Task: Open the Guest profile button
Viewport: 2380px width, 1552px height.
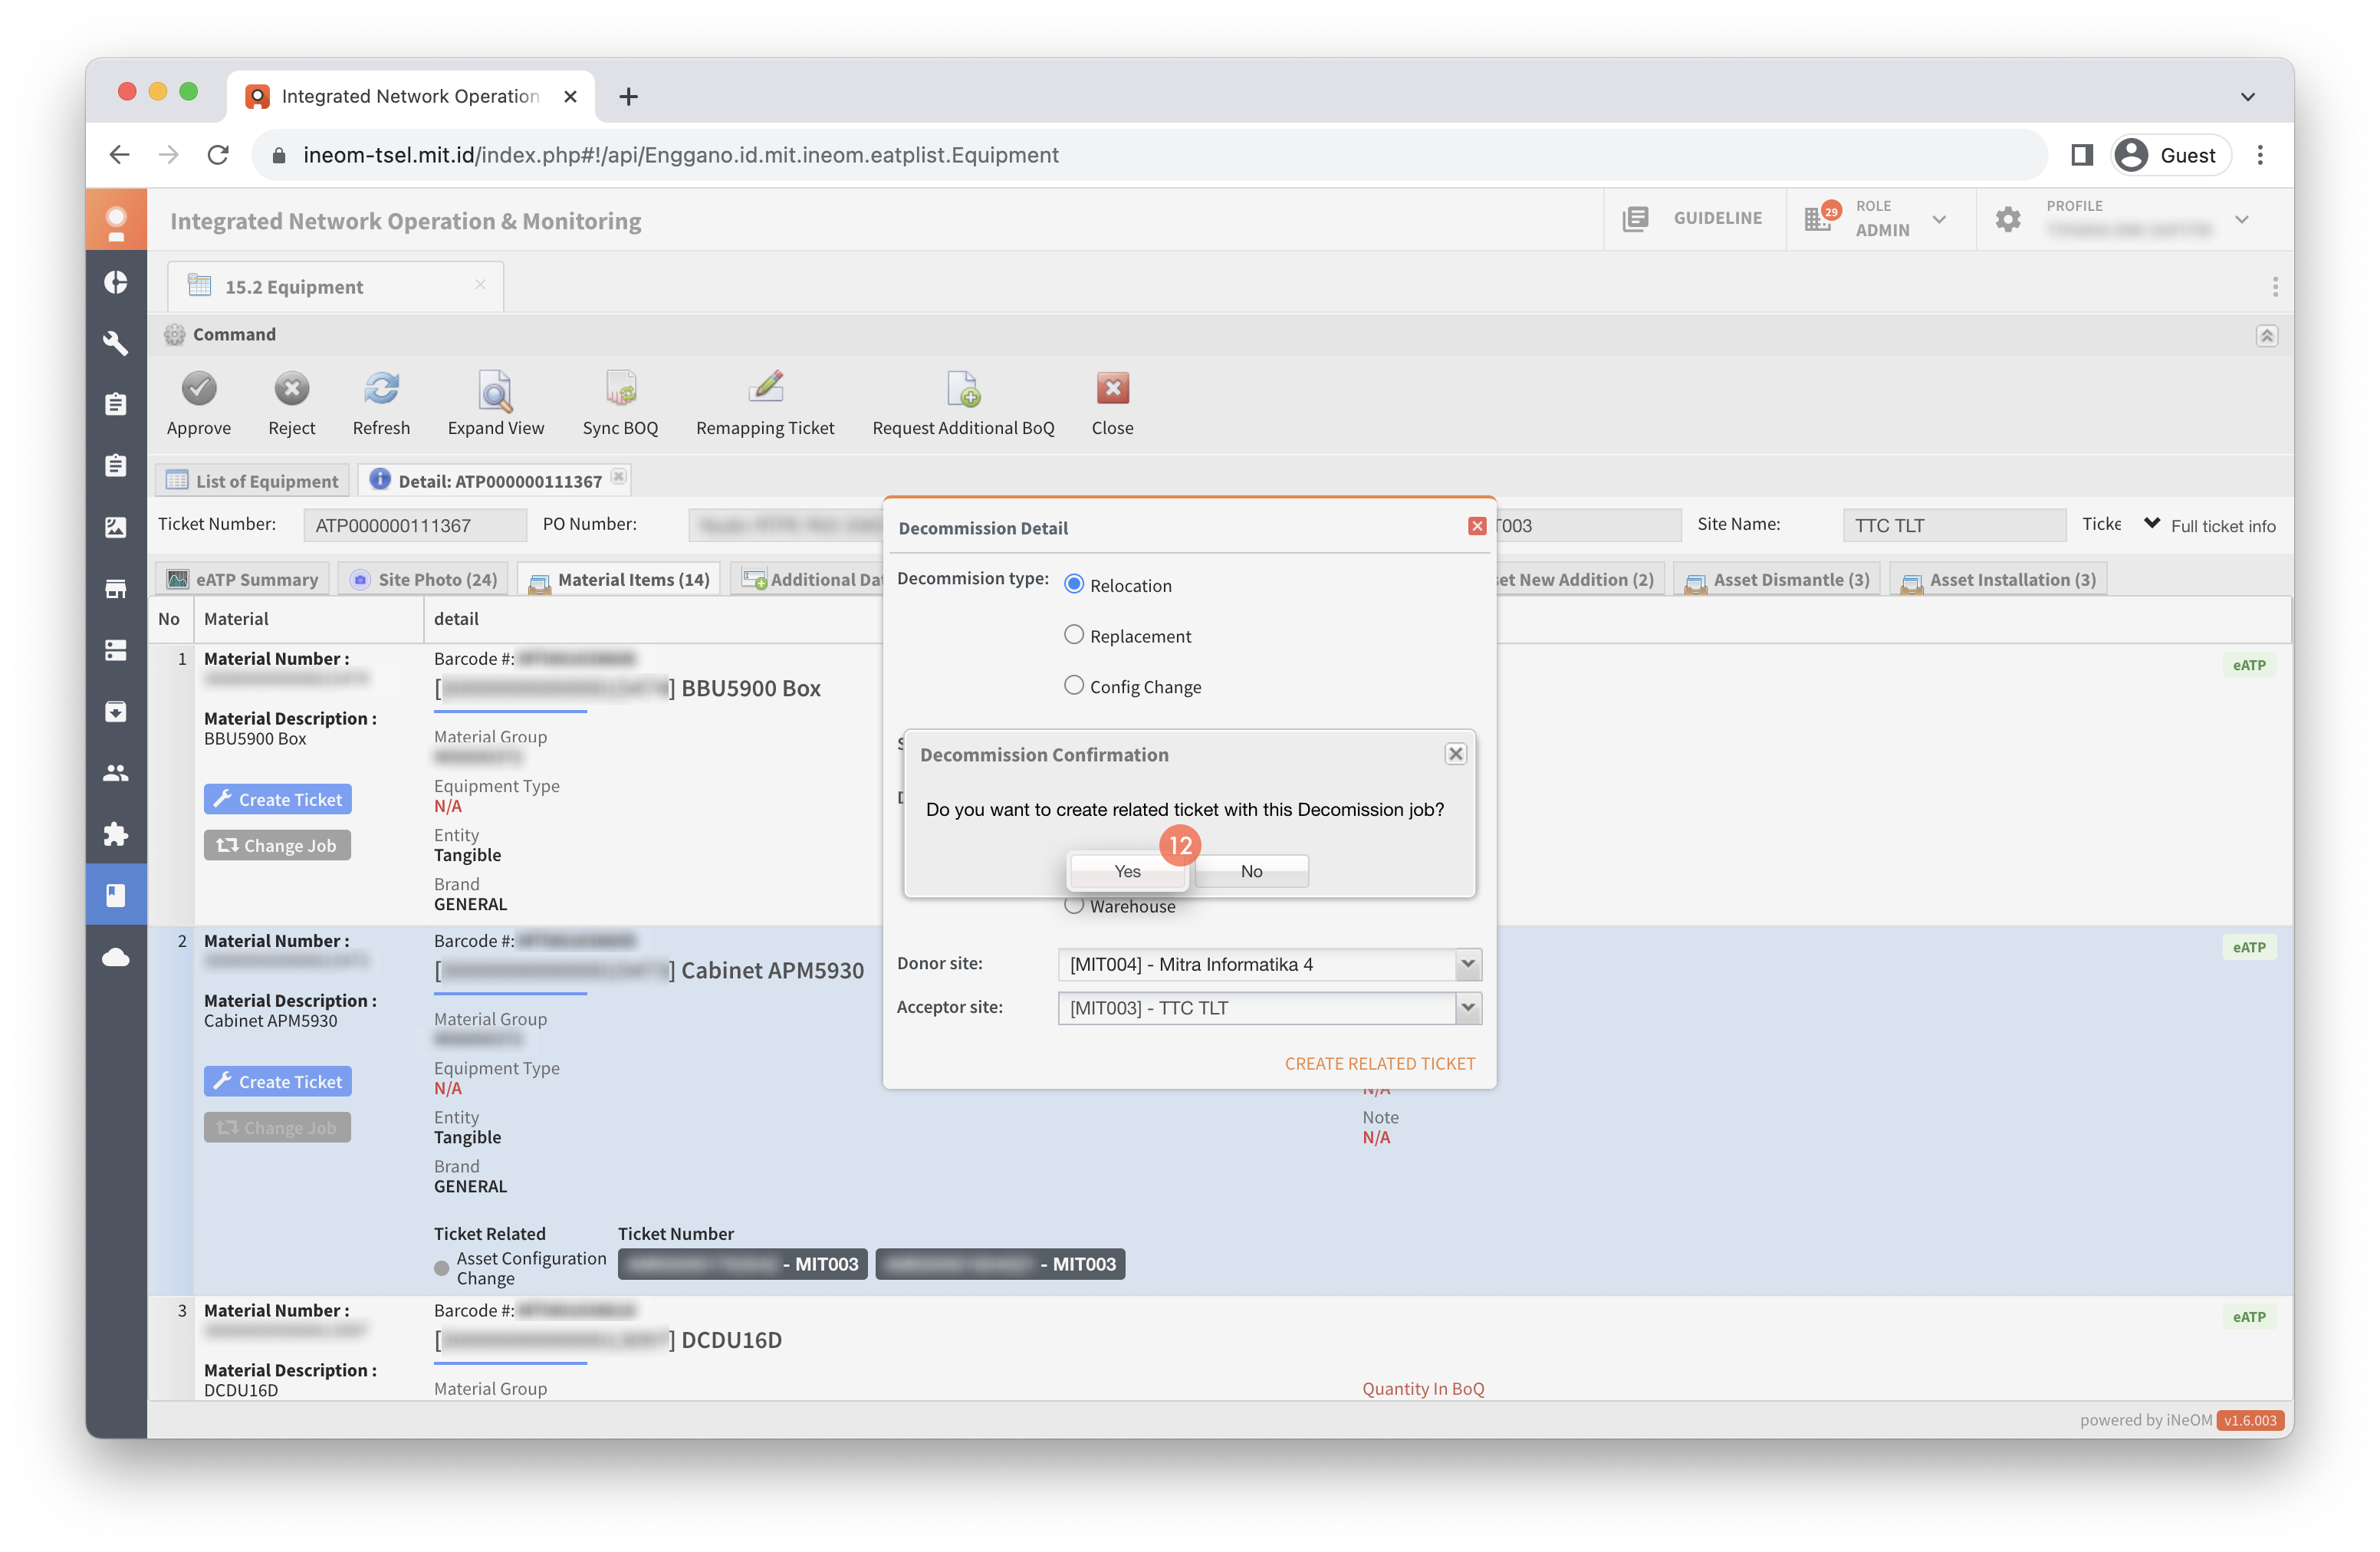Action: point(2169,155)
